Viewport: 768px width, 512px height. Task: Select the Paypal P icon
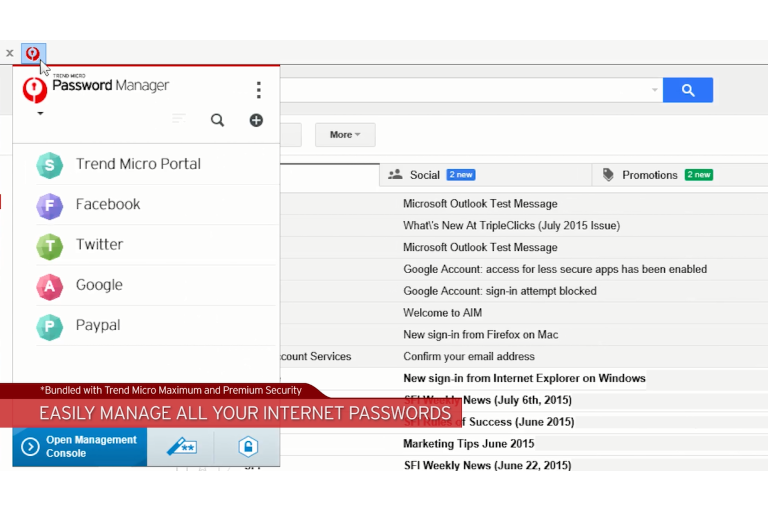(49, 327)
